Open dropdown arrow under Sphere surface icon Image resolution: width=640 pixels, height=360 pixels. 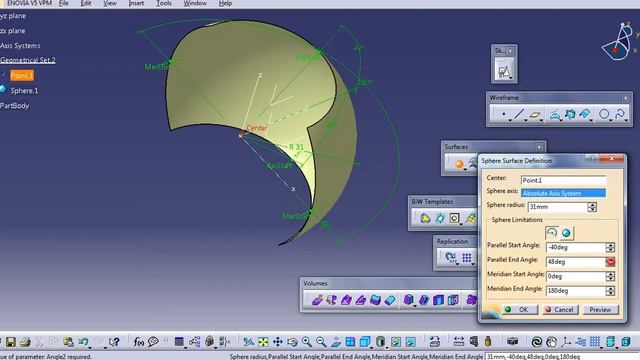click(465, 169)
